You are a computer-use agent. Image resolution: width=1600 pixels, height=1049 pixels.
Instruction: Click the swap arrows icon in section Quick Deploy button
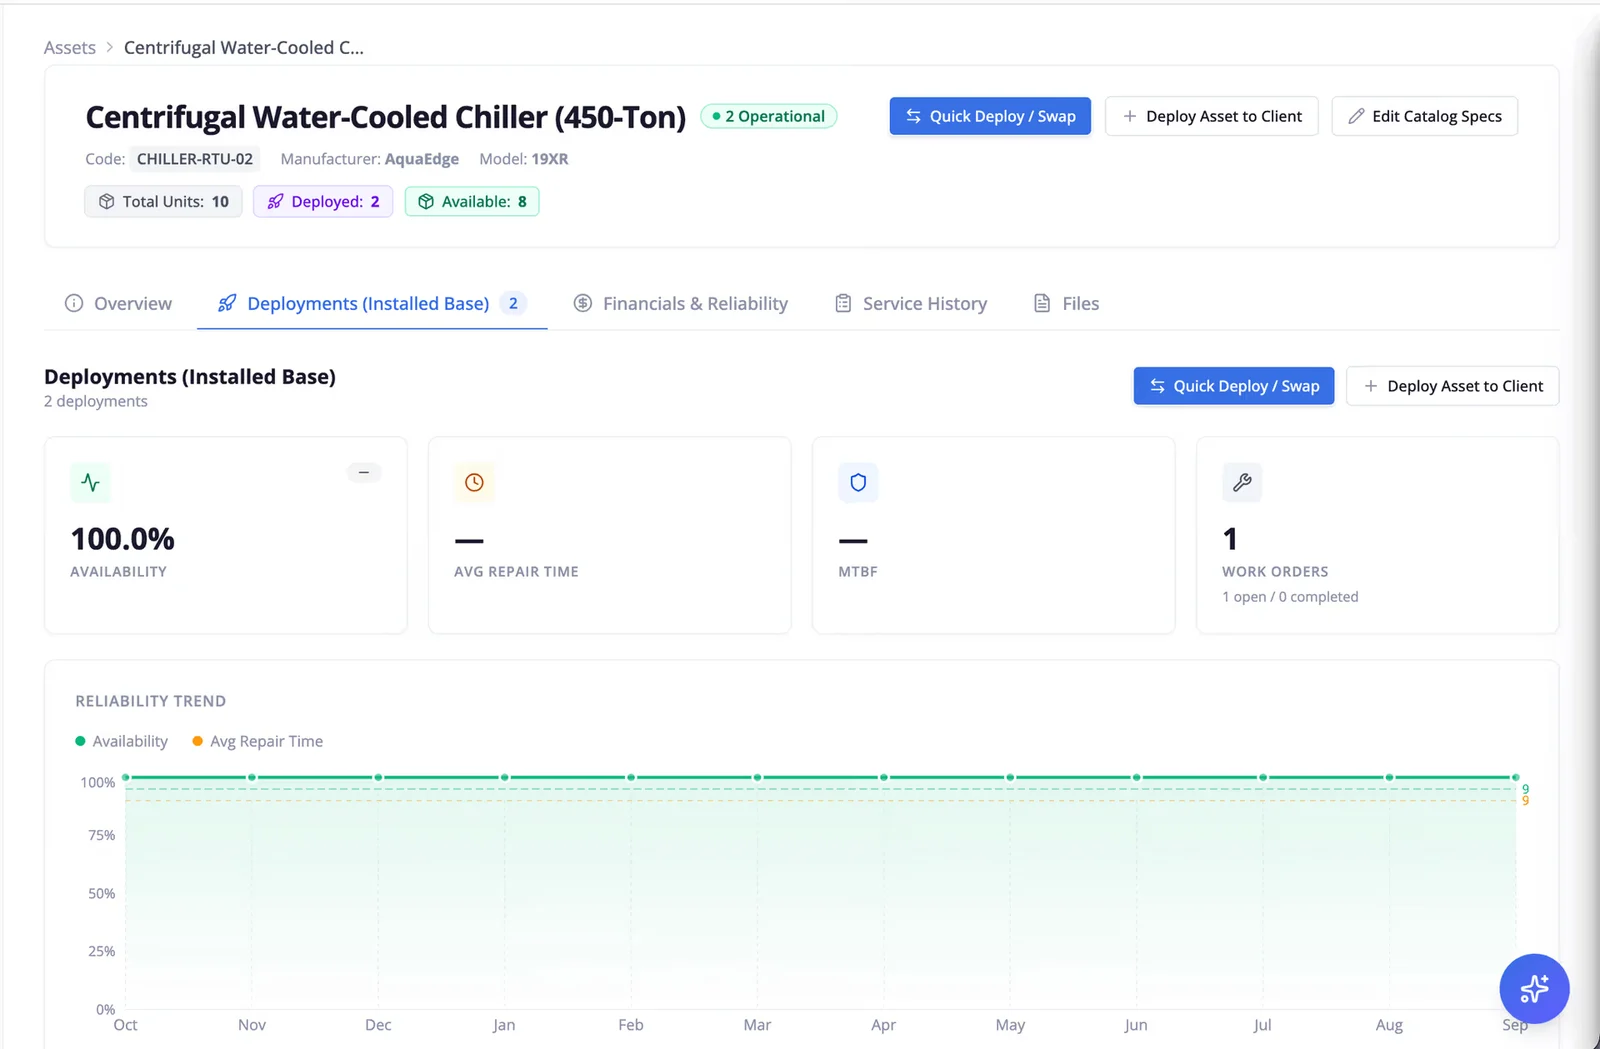1157,386
